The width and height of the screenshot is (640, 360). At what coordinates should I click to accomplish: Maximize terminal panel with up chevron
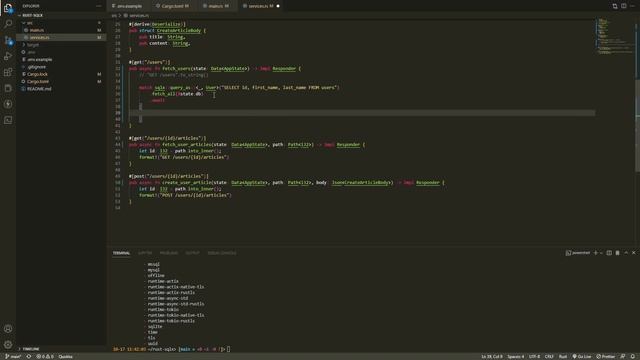coord(626,253)
